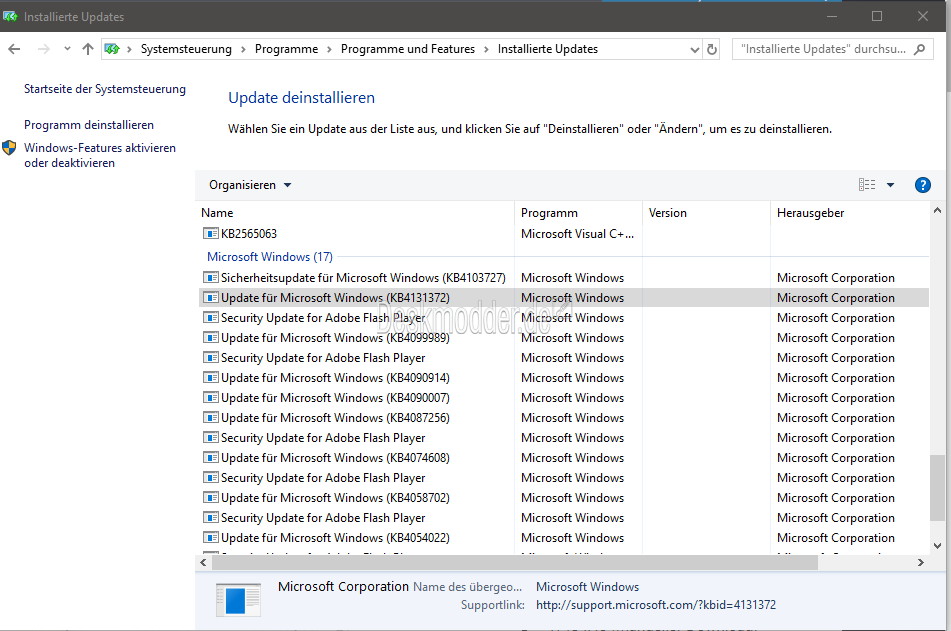Open Windows-Features aktivieren oder deaktivieren

[x=100, y=155]
